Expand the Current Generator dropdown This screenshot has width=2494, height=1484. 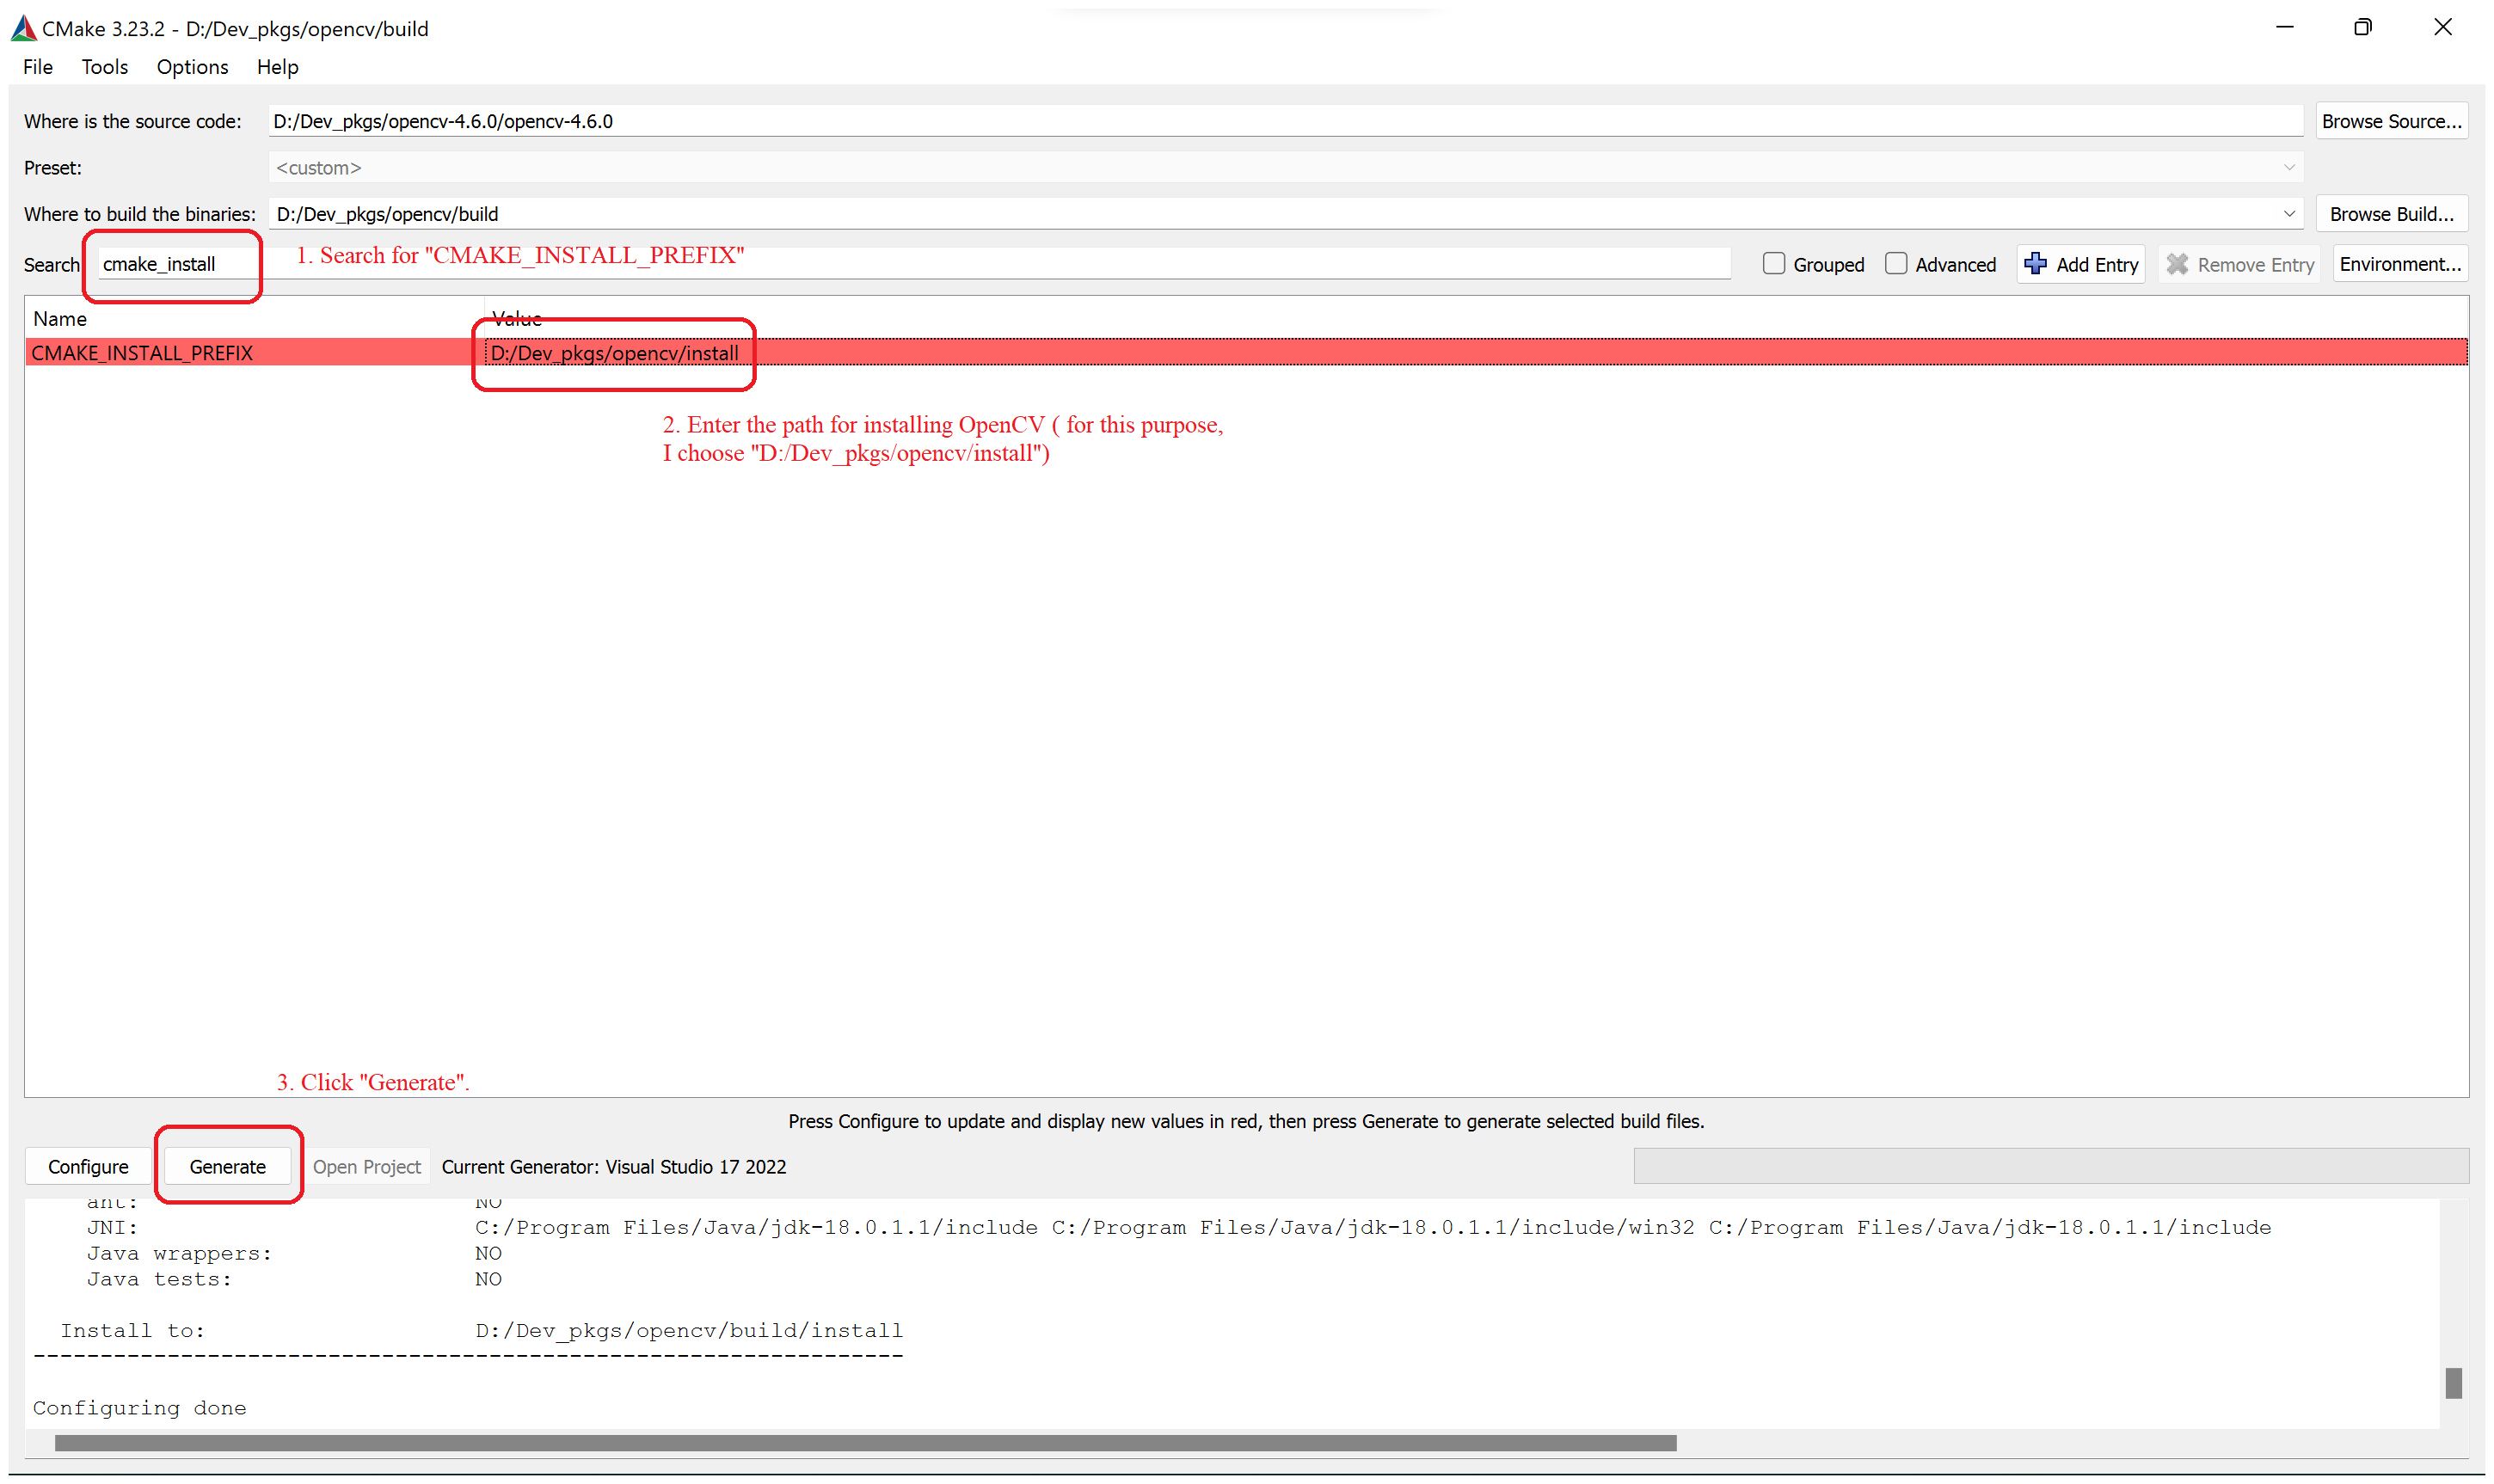pyautogui.click(x=615, y=1166)
